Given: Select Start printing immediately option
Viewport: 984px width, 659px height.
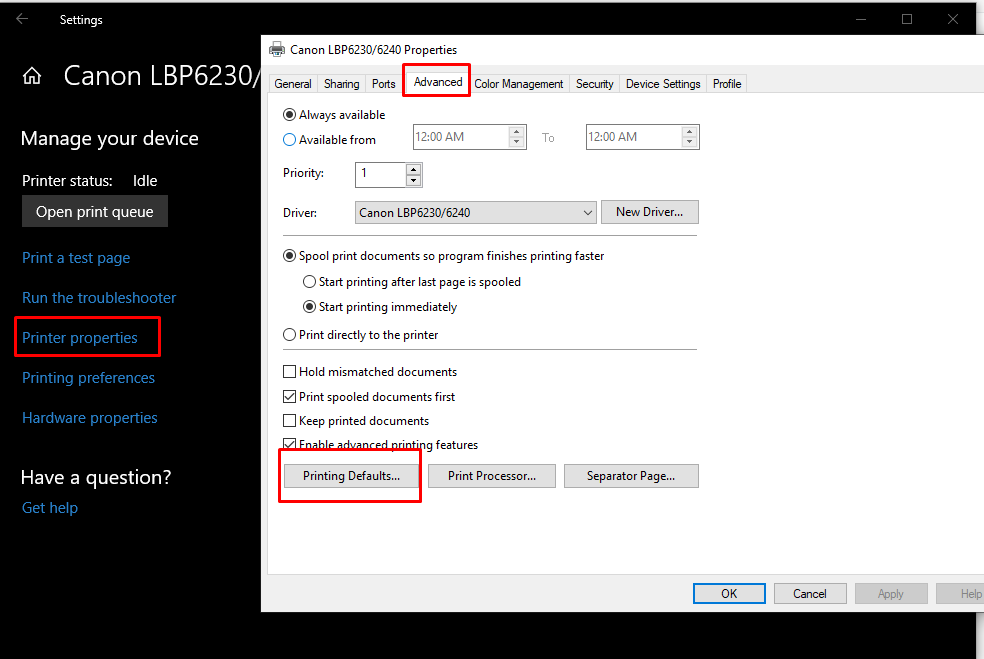Looking at the screenshot, I should 309,307.
